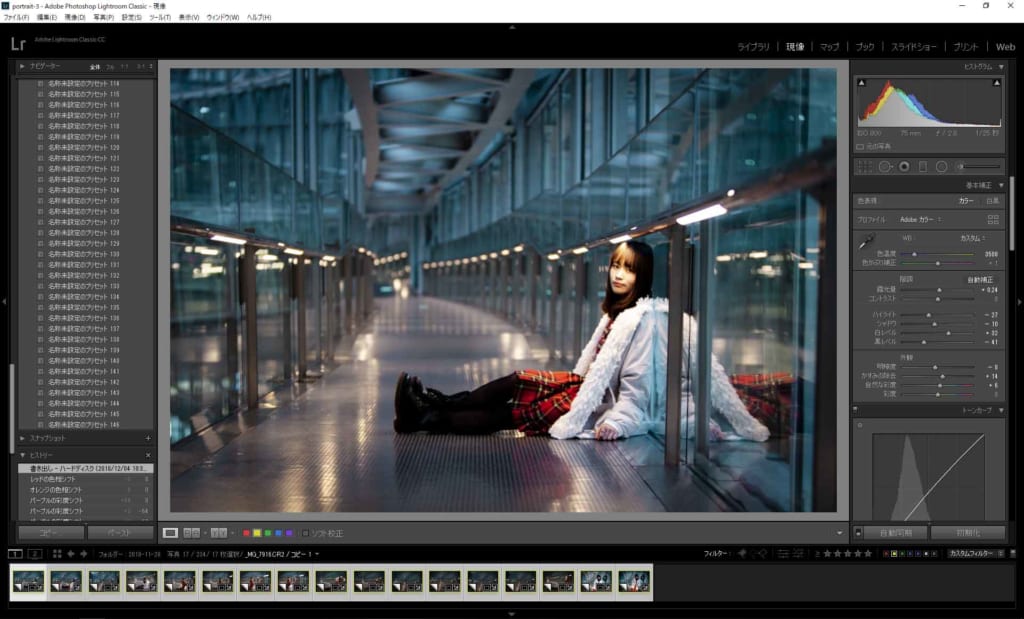Select the Graduated Filter tool
The image size is (1024, 619).
923,167
